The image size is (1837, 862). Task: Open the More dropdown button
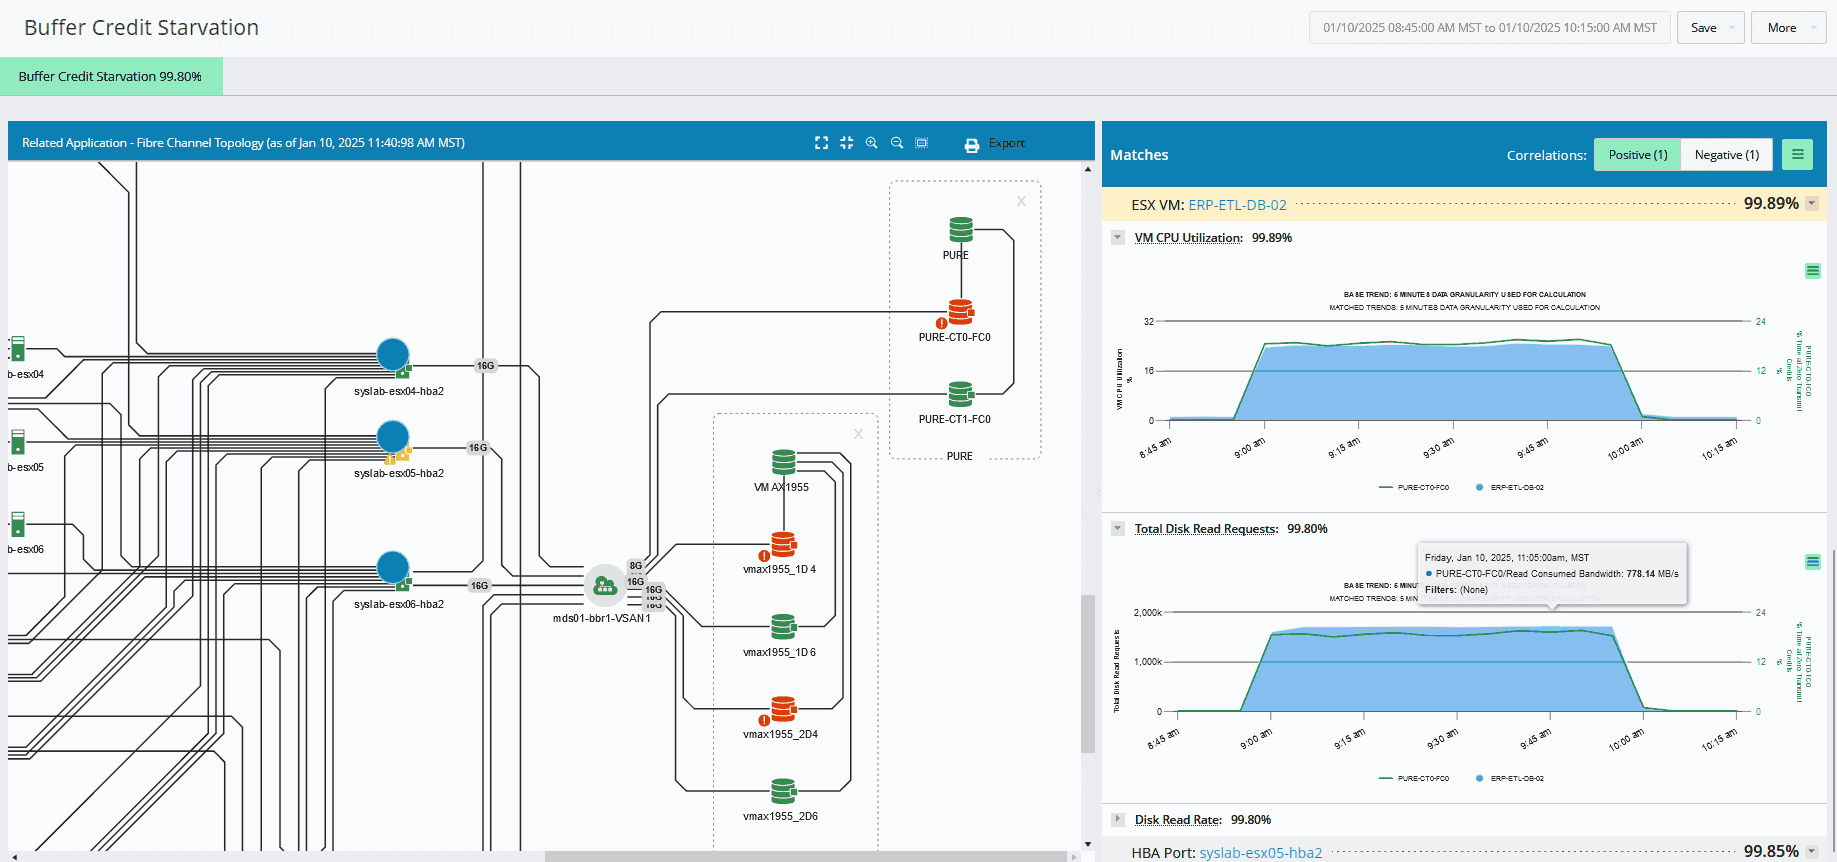pyautogui.click(x=1788, y=28)
